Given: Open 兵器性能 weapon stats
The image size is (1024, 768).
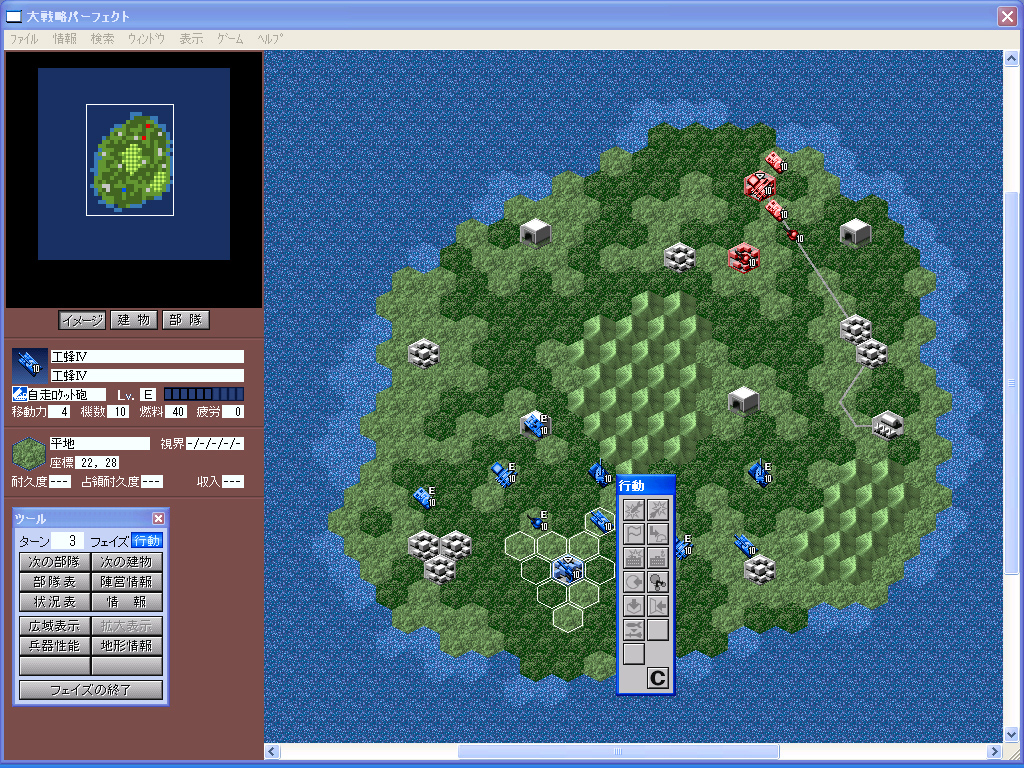Looking at the screenshot, I should tap(54, 646).
